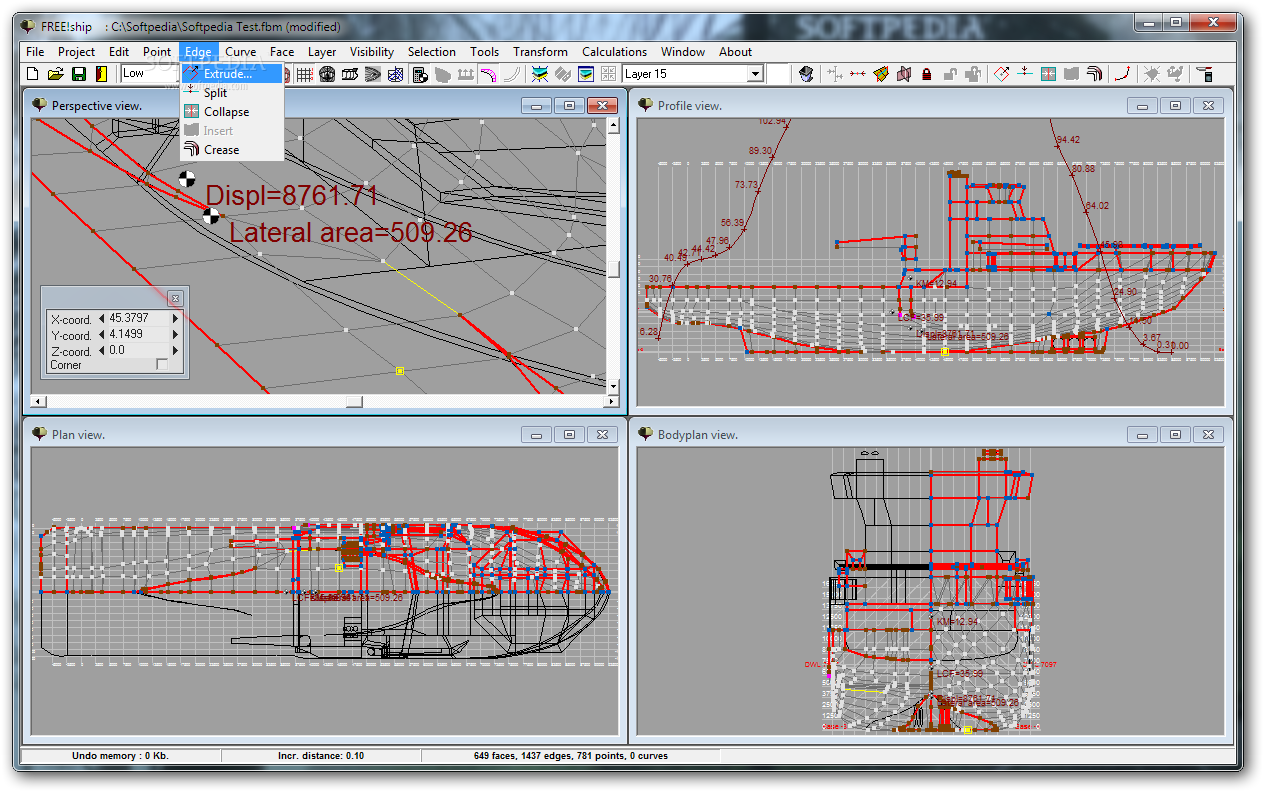Open the Selection menu
This screenshot has width=1264, height=792.
pyautogui.click(x=431, y=51)
